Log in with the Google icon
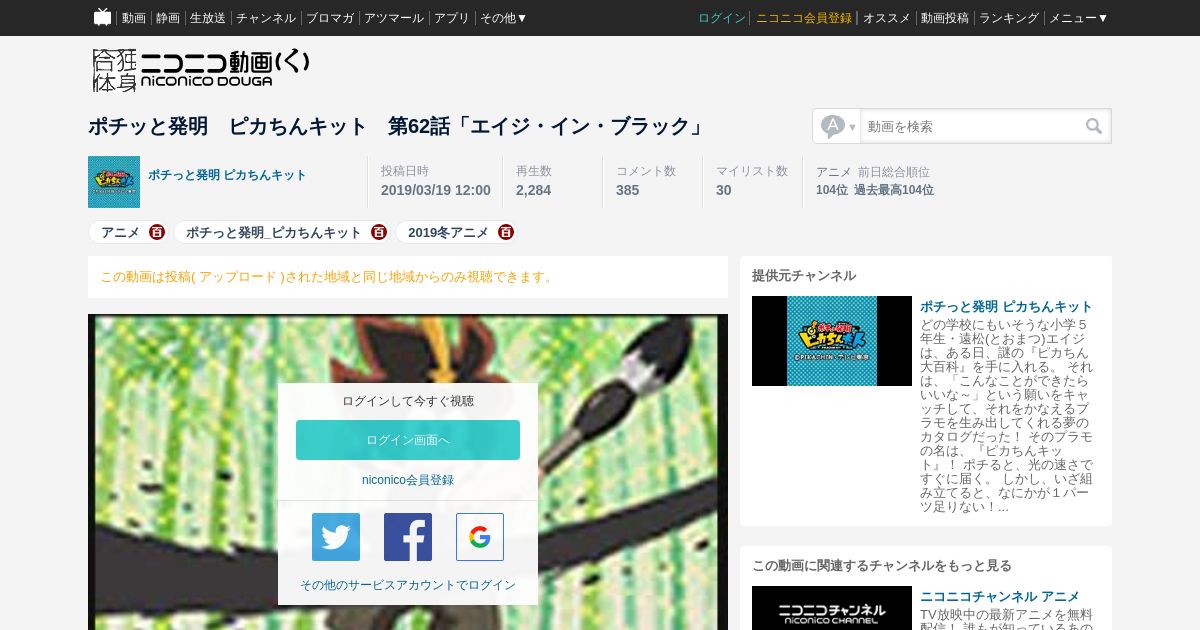Screen dimensions: 1200x630 pyautogui.click(x=480, y=537)
